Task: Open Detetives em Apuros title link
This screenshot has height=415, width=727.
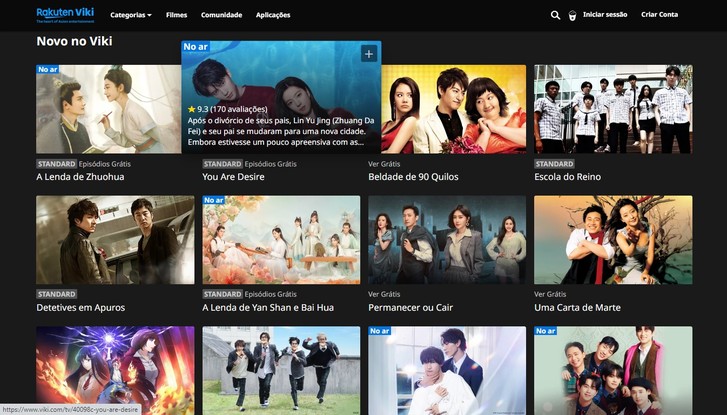Action: tap(81, 307)
